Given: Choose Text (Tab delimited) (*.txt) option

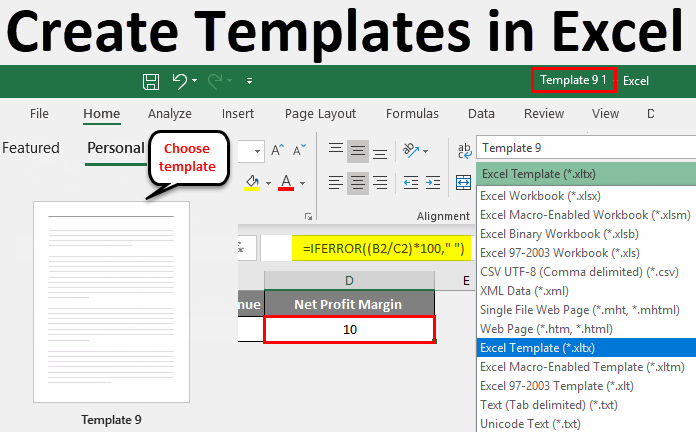Looking at the screenshot, I should point(587,405).
